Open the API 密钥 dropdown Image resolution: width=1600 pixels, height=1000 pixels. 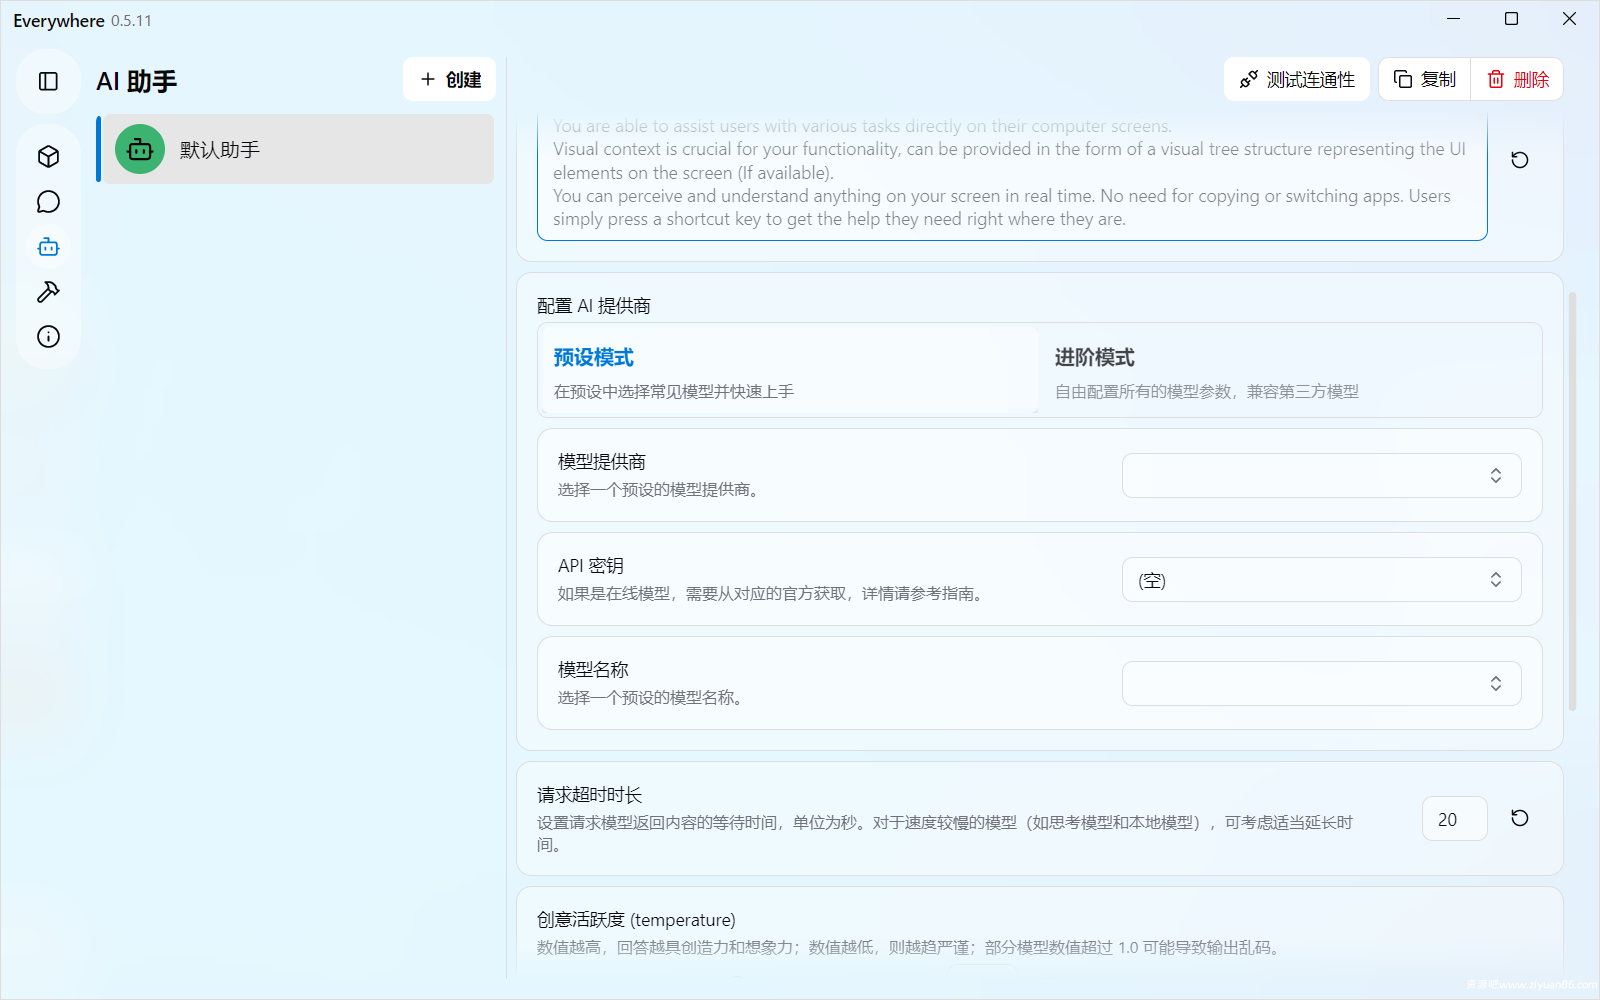1321,580
